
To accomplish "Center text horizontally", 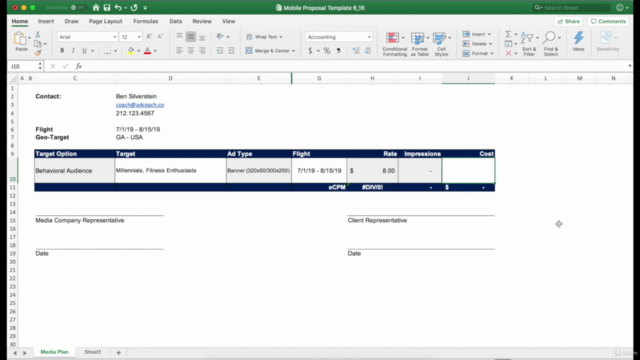I will (191, 51).
